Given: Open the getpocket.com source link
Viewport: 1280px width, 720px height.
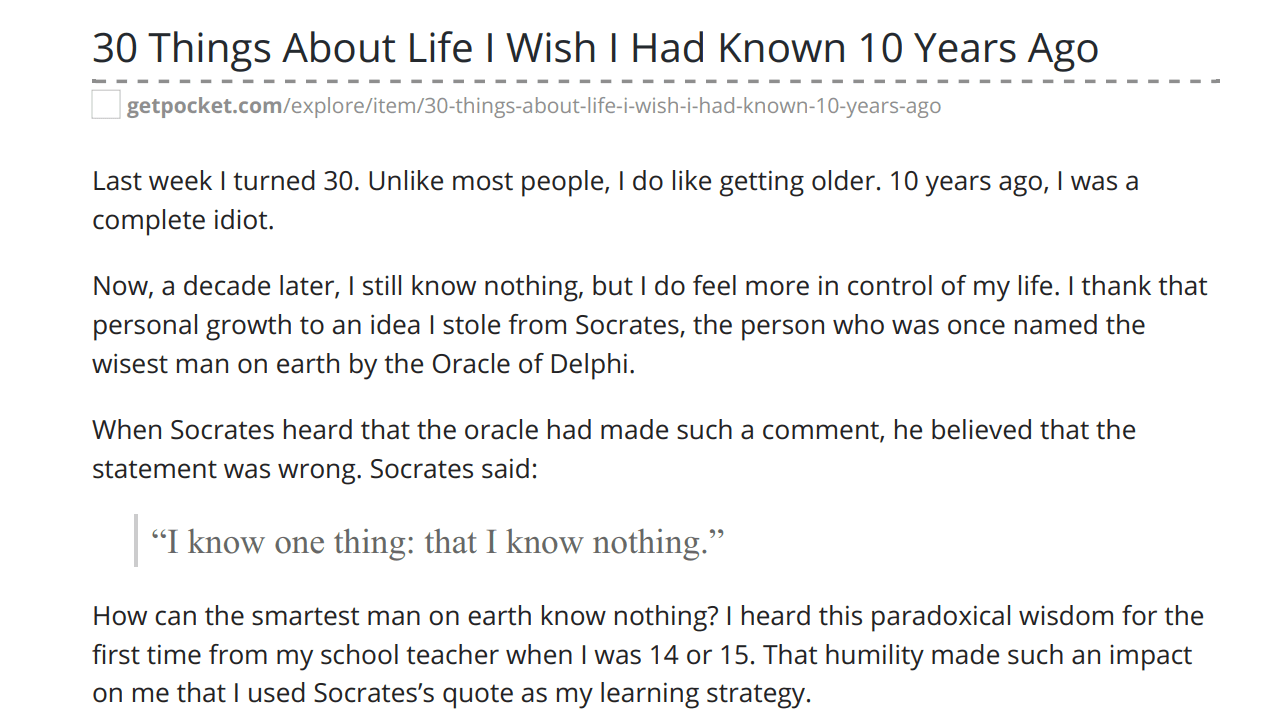Looking at the screenshot, I should [533, 105].
